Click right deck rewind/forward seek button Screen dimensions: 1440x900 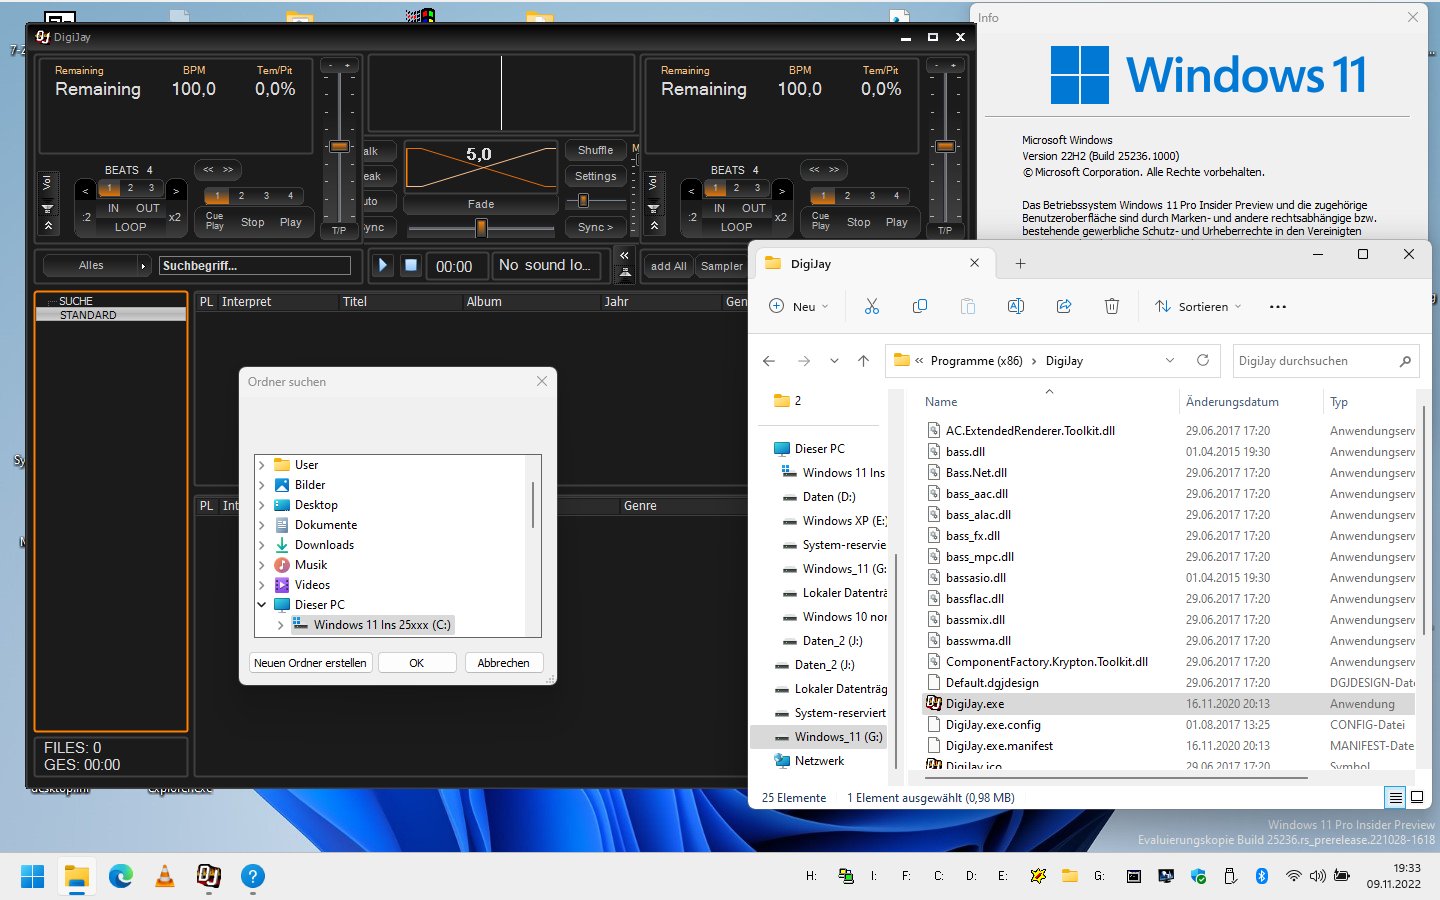click(824, 170)
